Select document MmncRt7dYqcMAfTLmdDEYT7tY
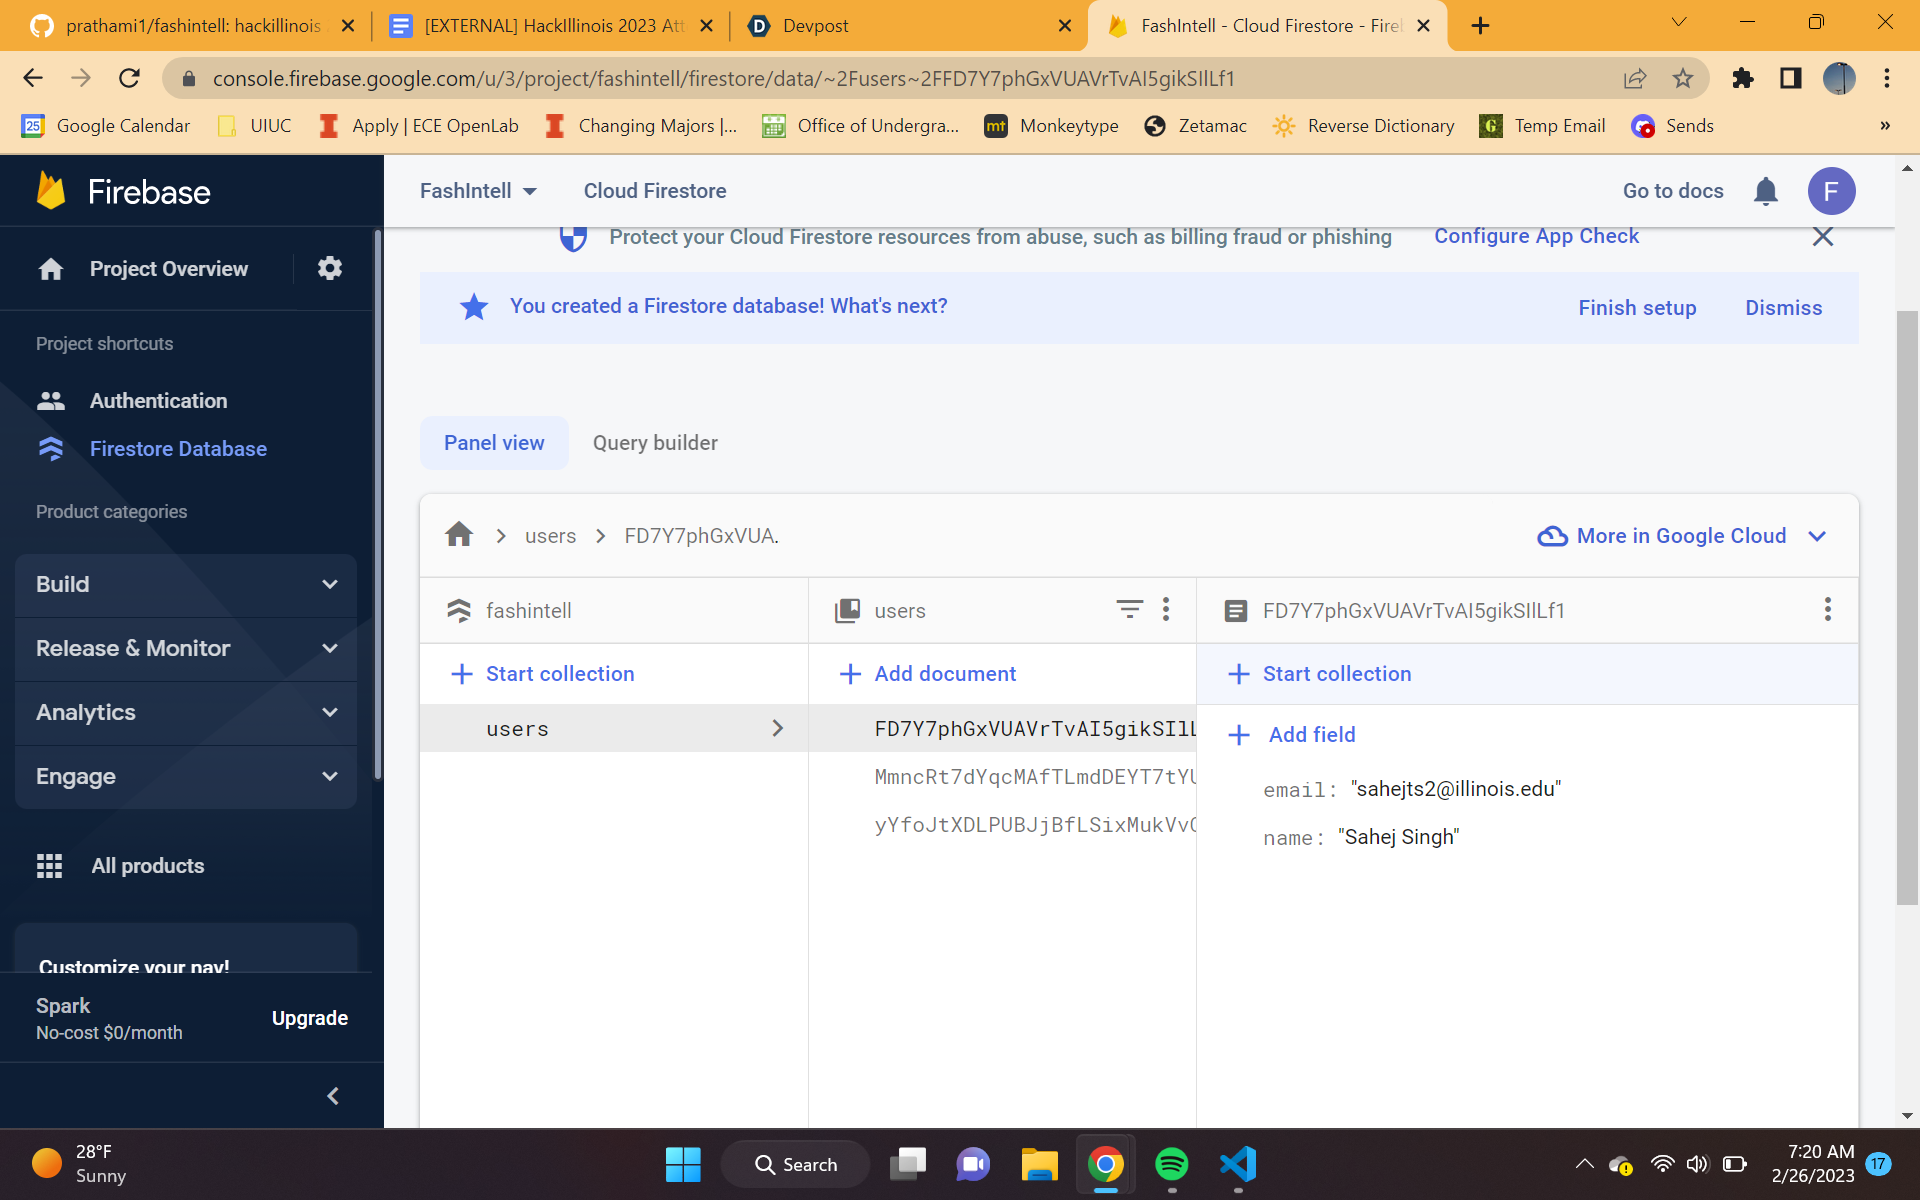Image resolution: width=1920 pixels, height=1200 pixels. [1033, 777]
